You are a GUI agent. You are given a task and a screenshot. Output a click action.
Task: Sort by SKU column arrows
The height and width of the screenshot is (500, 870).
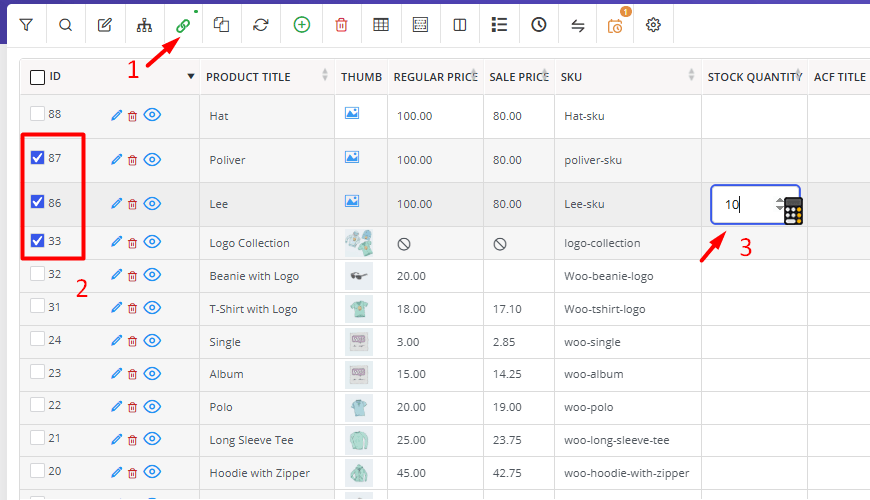click(x=691, y=75)
